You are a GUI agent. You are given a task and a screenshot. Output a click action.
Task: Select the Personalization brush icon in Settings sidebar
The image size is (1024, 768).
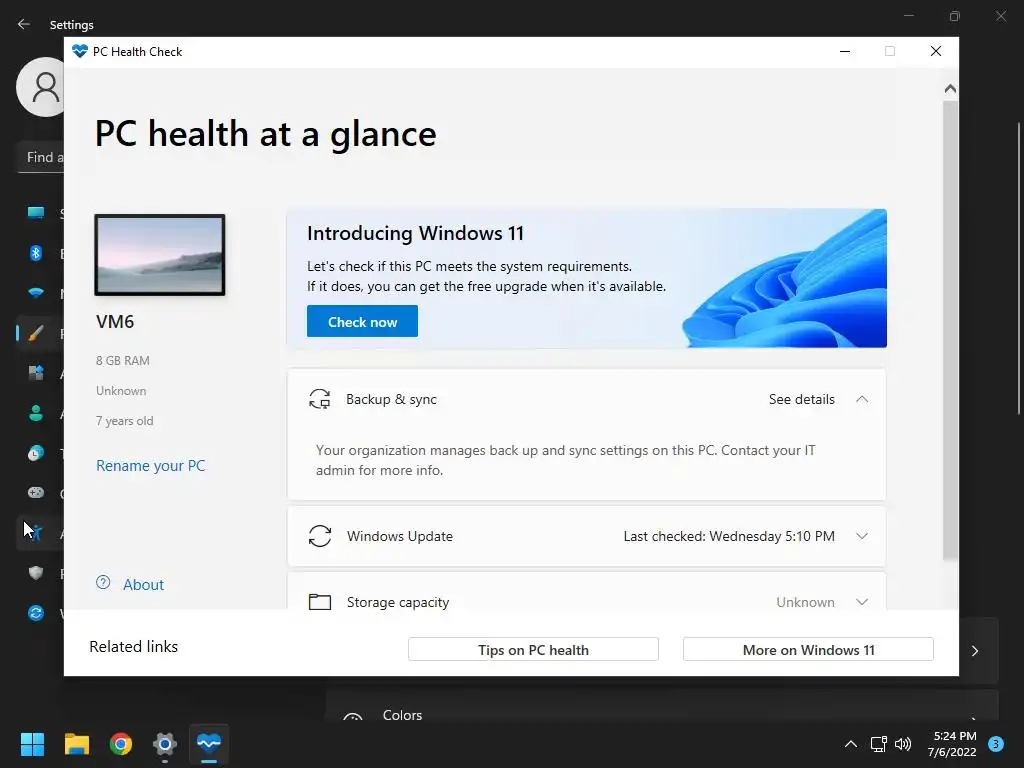(x=36, y=333)
